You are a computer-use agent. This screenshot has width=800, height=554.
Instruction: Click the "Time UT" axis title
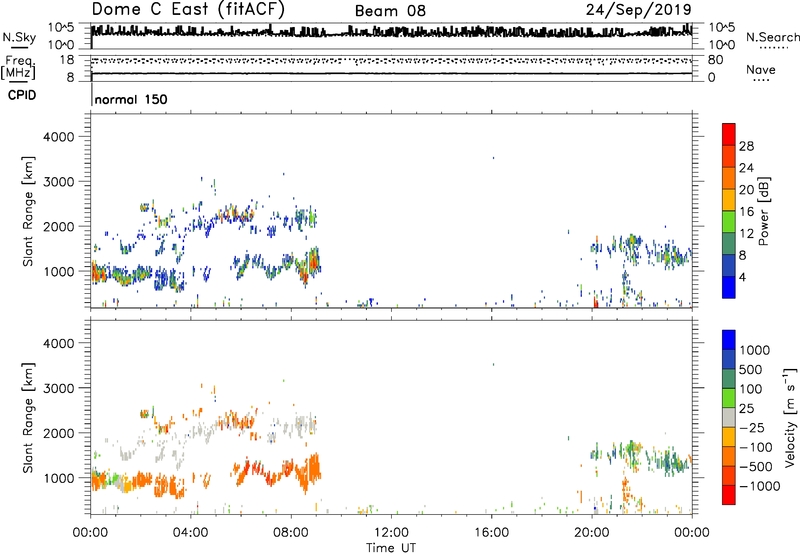pos(391,547)
